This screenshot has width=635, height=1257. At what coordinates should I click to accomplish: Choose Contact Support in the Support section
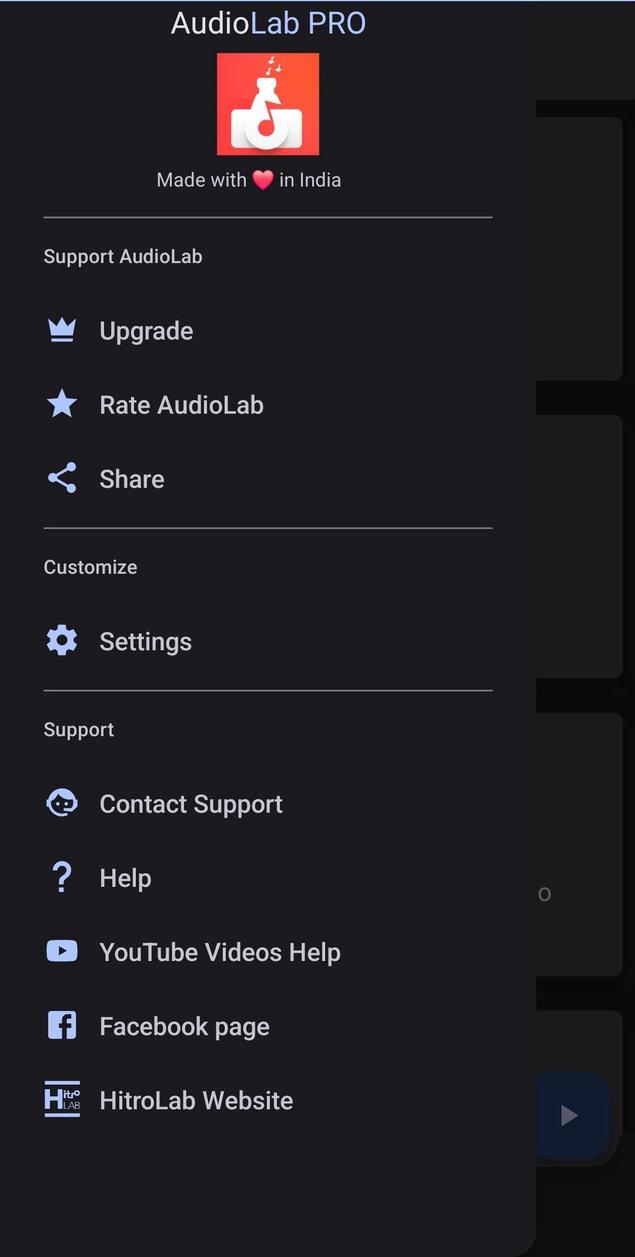(190, 803)
